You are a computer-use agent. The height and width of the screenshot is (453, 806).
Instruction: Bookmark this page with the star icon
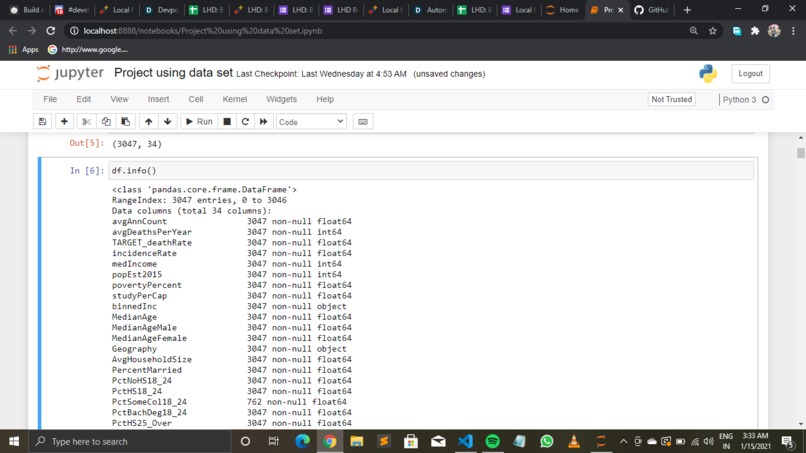(x=712, y=31)
